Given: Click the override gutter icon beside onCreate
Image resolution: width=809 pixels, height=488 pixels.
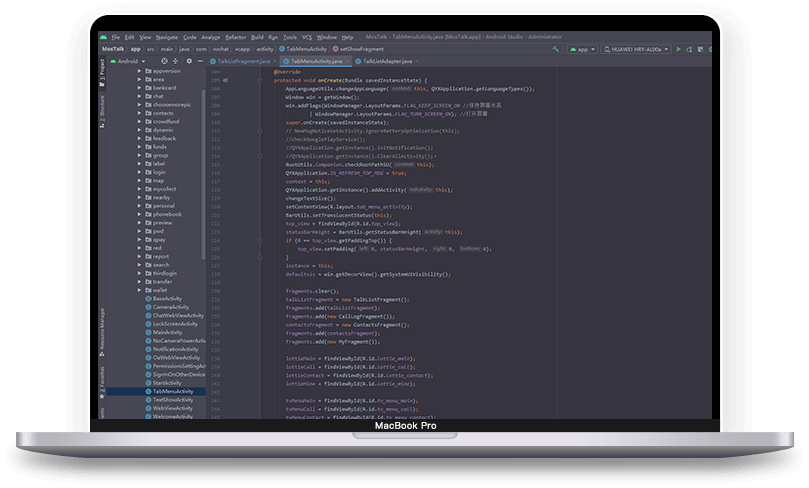Looking at the screenshot, I should coord(225,79).
